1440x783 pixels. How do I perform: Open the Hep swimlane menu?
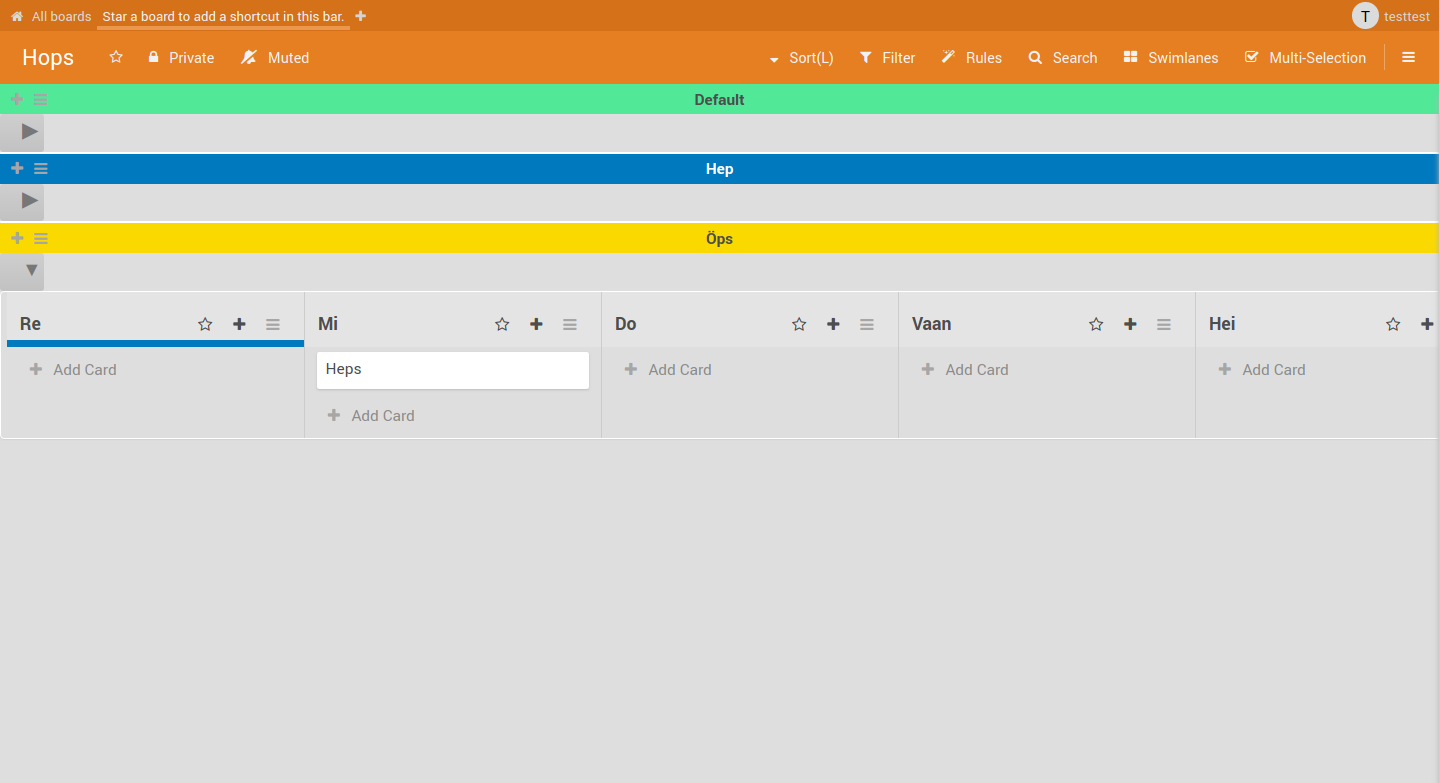pos(40,168)
